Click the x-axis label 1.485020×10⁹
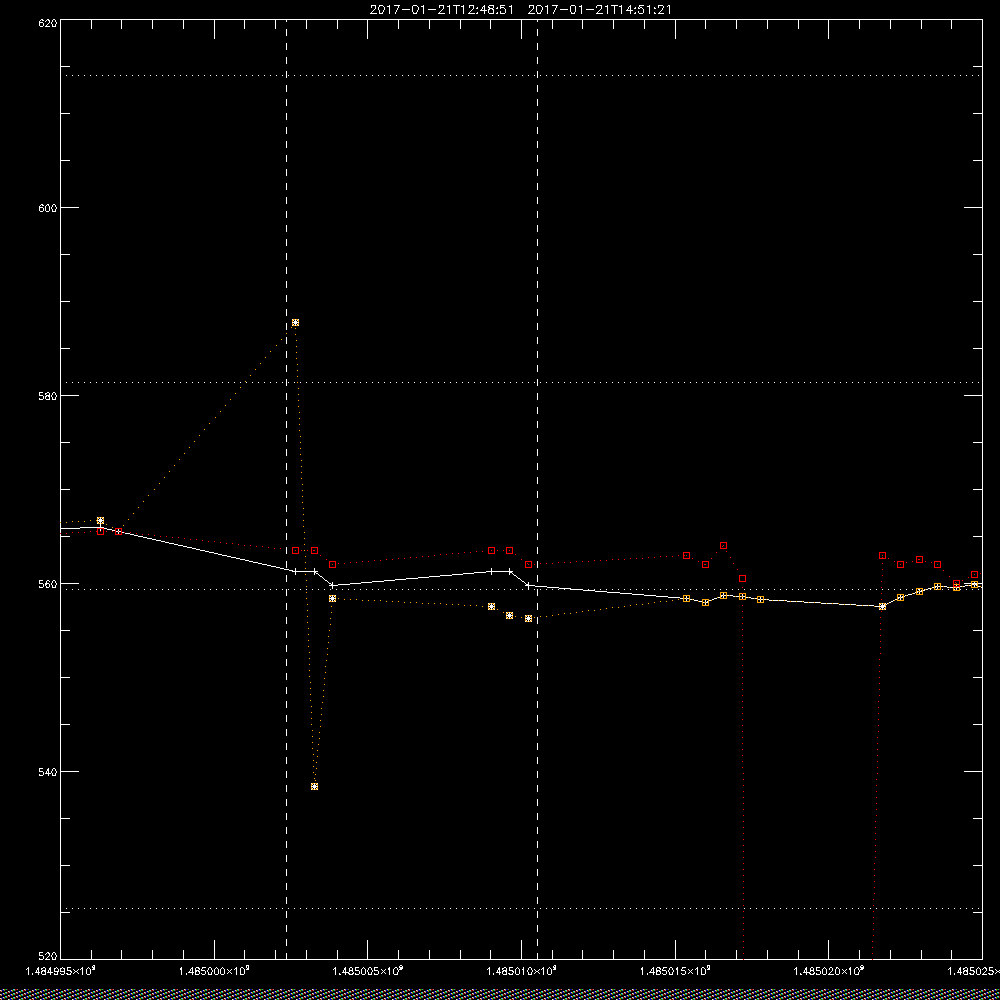1000x1000 pixels. coord(828,971)
